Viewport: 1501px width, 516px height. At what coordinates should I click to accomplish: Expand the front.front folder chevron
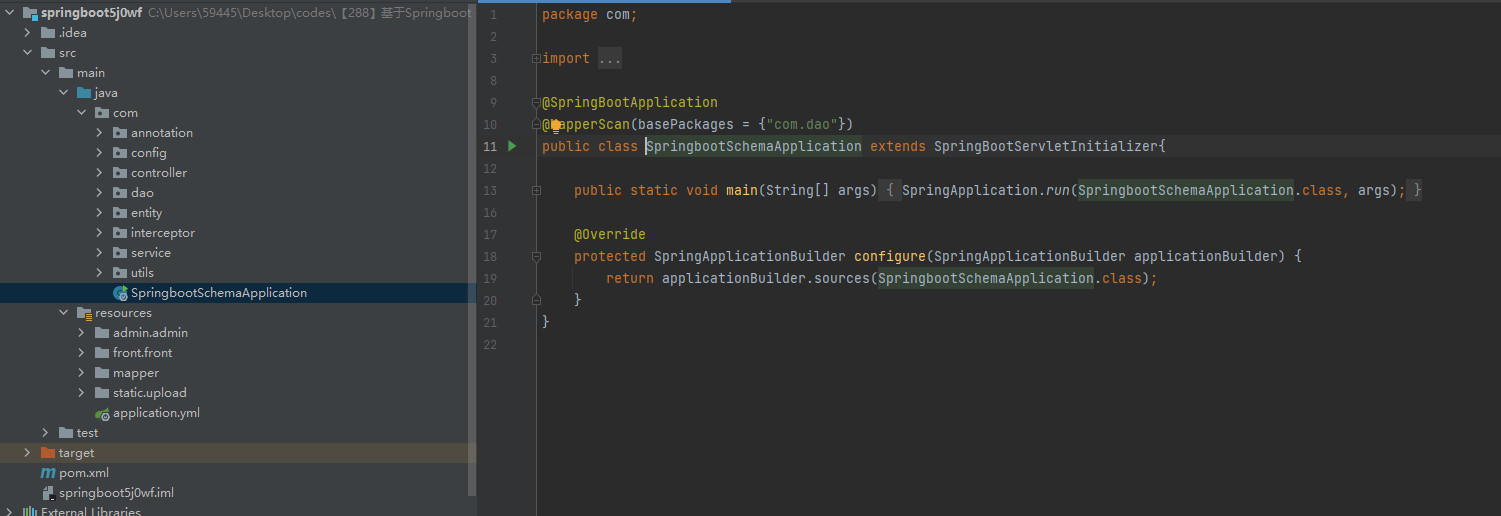pyautogui.click(x=82, y=353)
